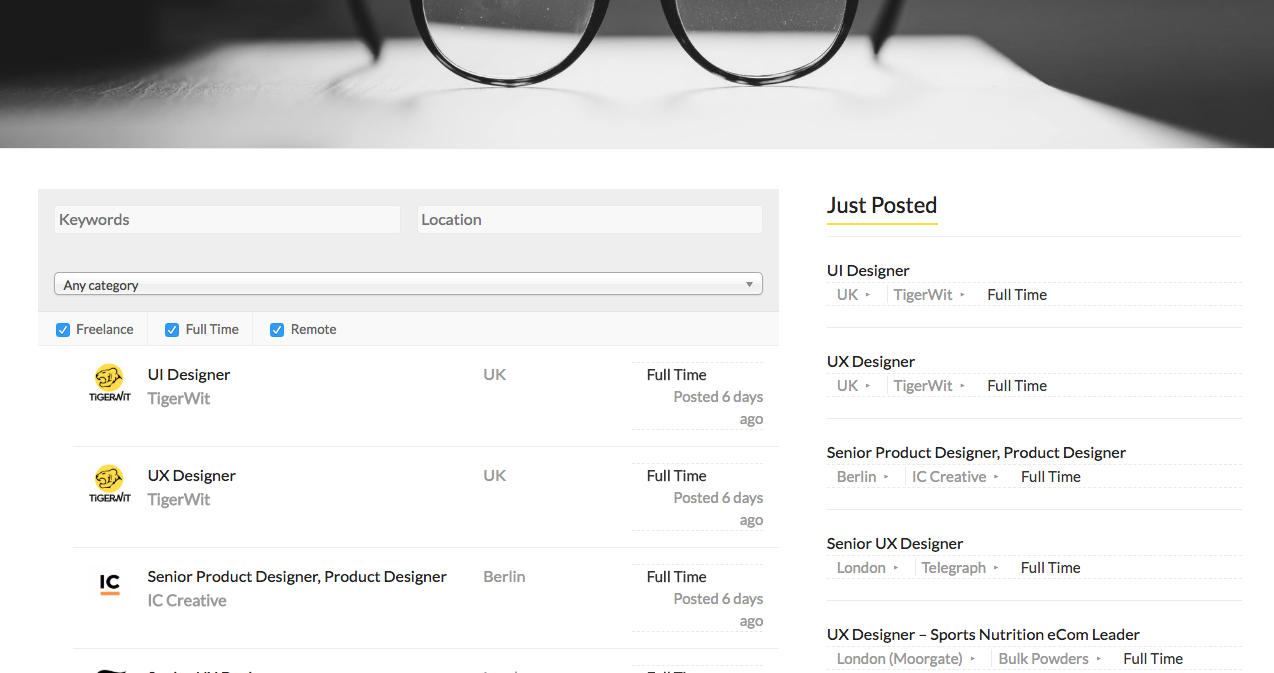
Task: Open UI Designer job in main list
Action: tap(189, 375)
